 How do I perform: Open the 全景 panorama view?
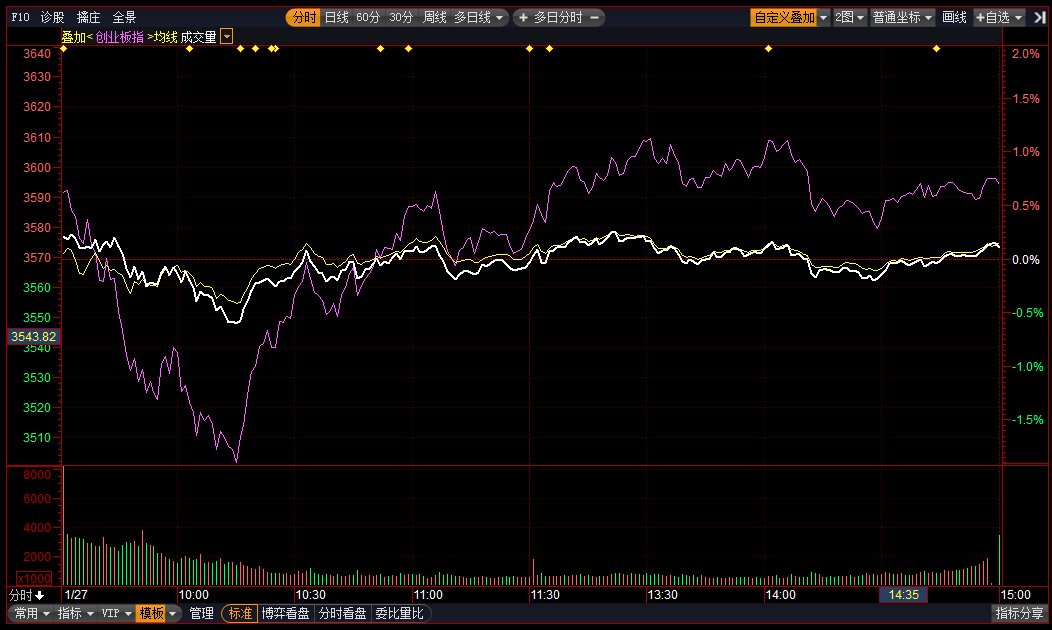[x=124, y=17]
